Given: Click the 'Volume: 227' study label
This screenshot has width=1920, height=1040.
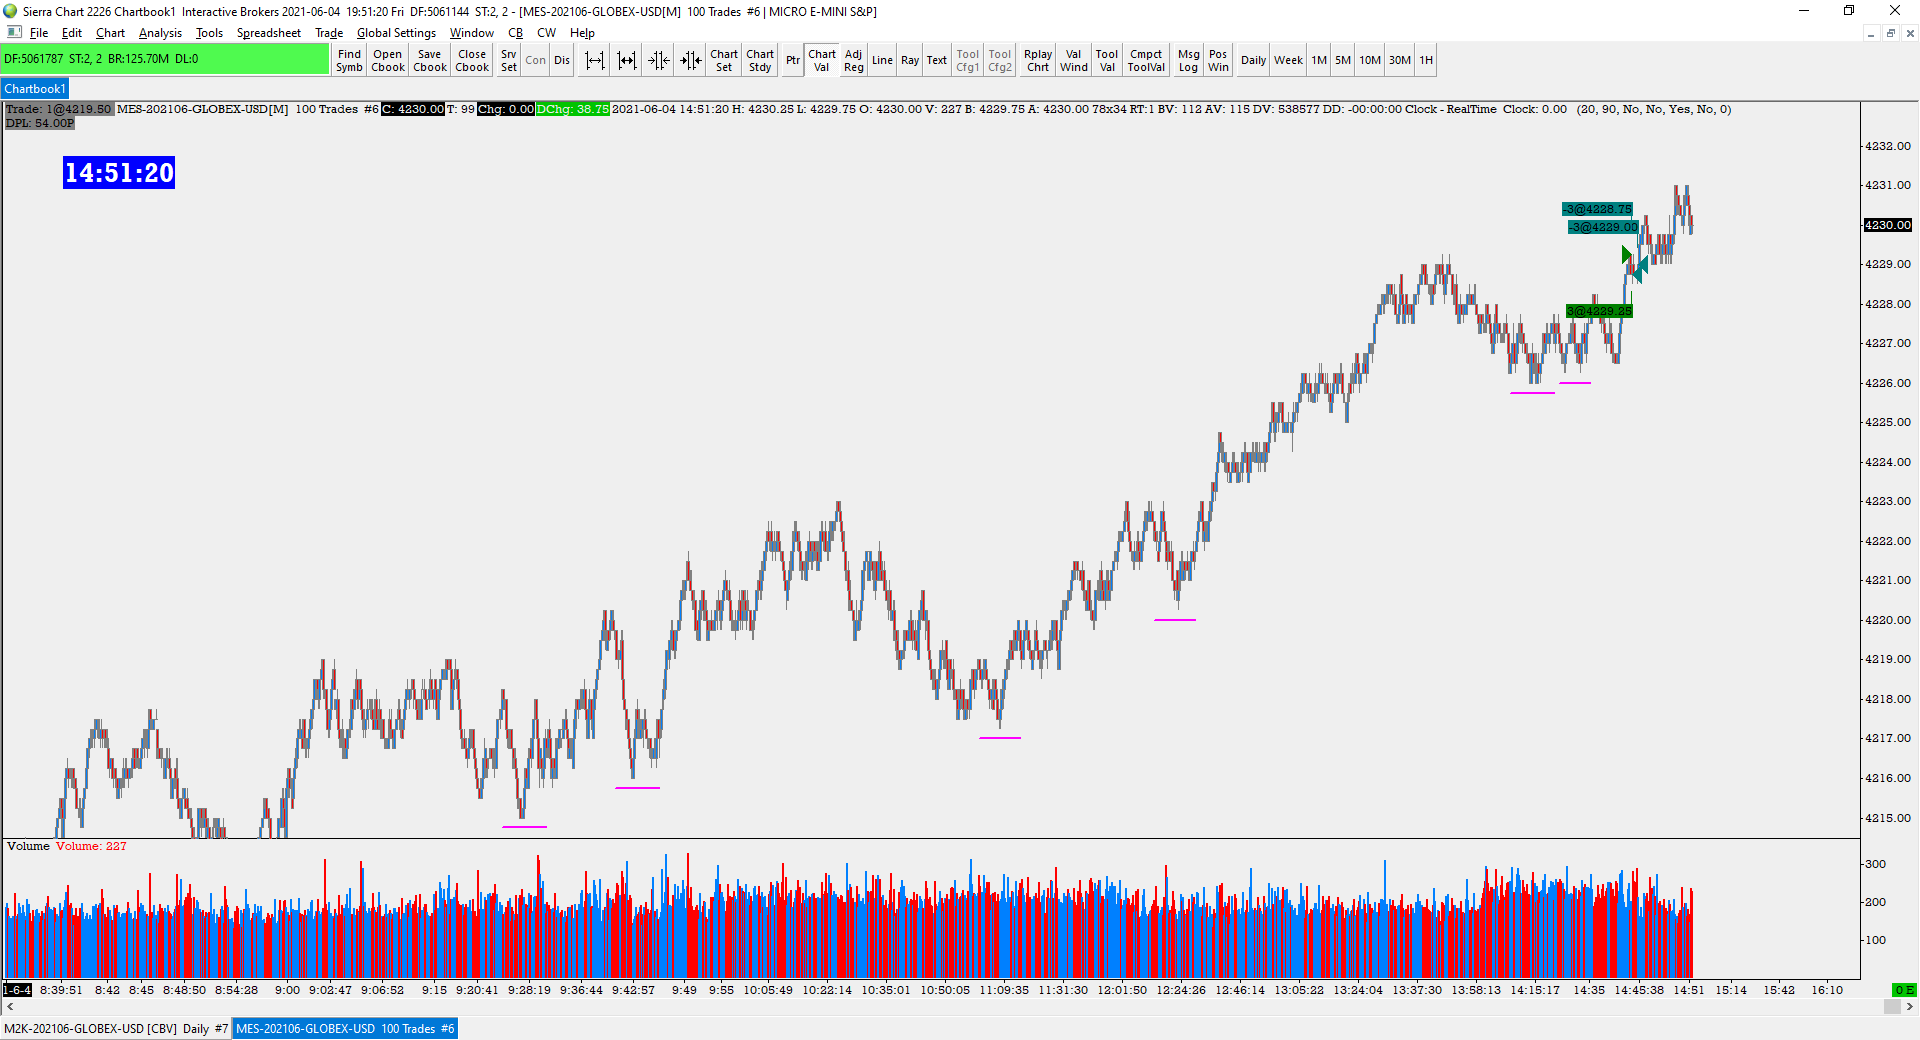Looking at the screenshot, I should click(x=91, y=846).
